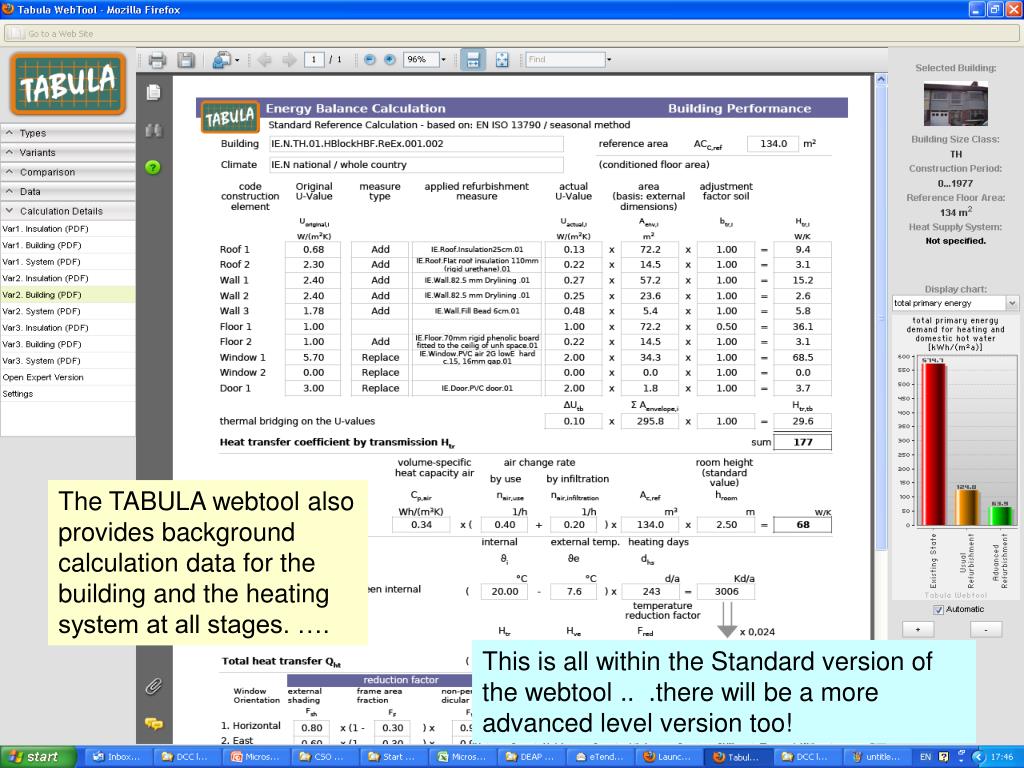Open the collaborate icon dropdown arrow
1024x768 pixels.
point(237,60)
